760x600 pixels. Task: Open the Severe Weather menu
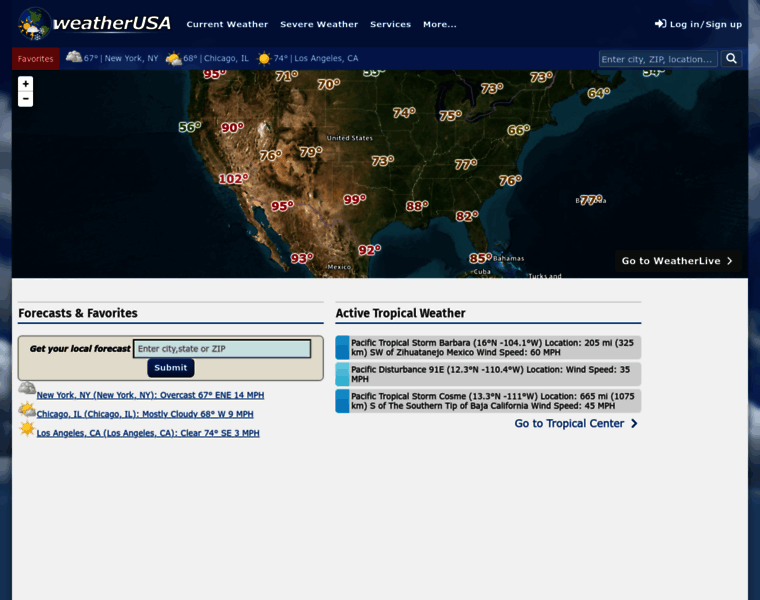click(x=319, y=24)
